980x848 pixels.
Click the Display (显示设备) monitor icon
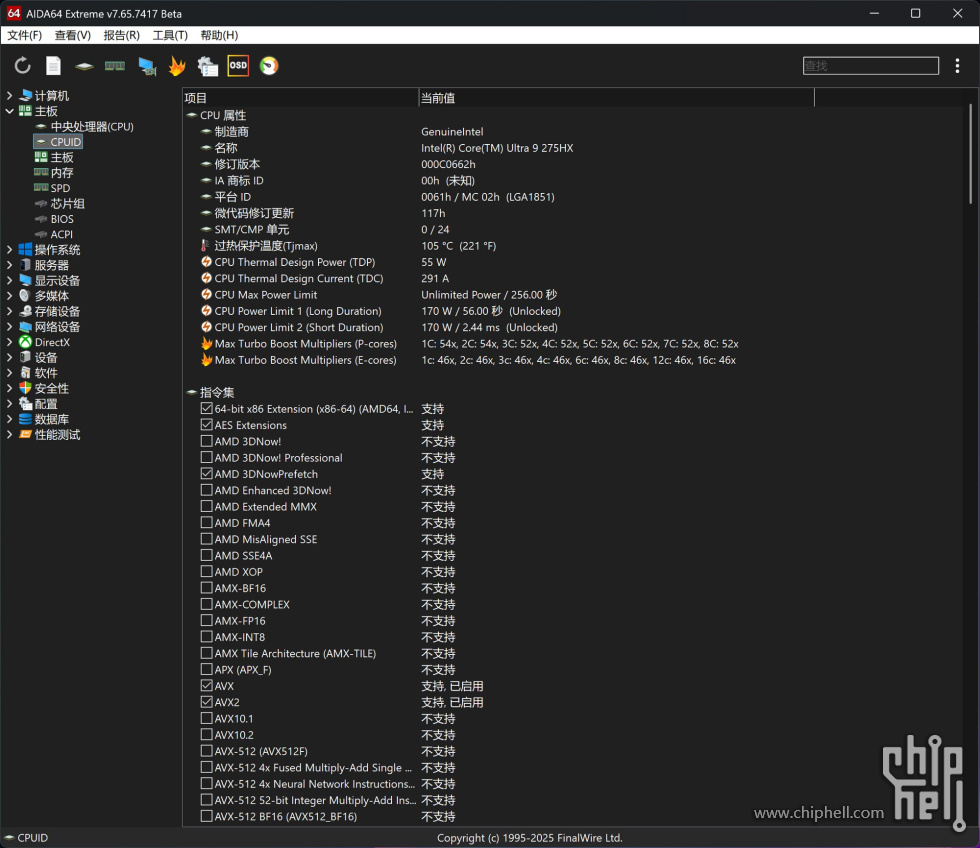click(26, 280)
